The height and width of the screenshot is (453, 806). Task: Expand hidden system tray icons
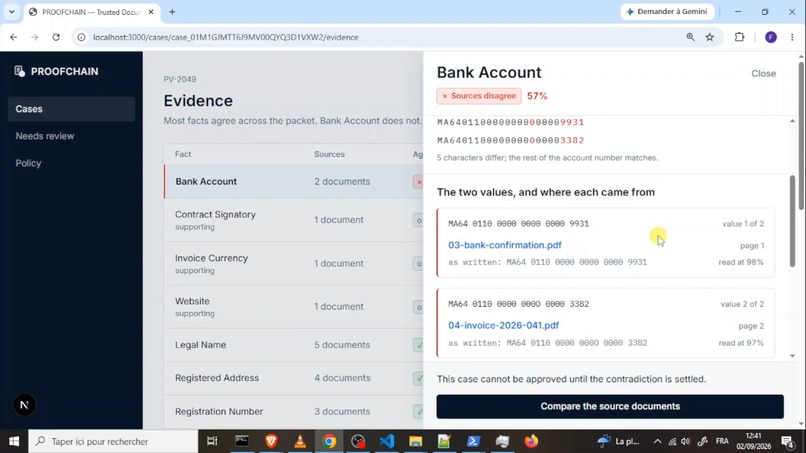click(x=657, y=441)
